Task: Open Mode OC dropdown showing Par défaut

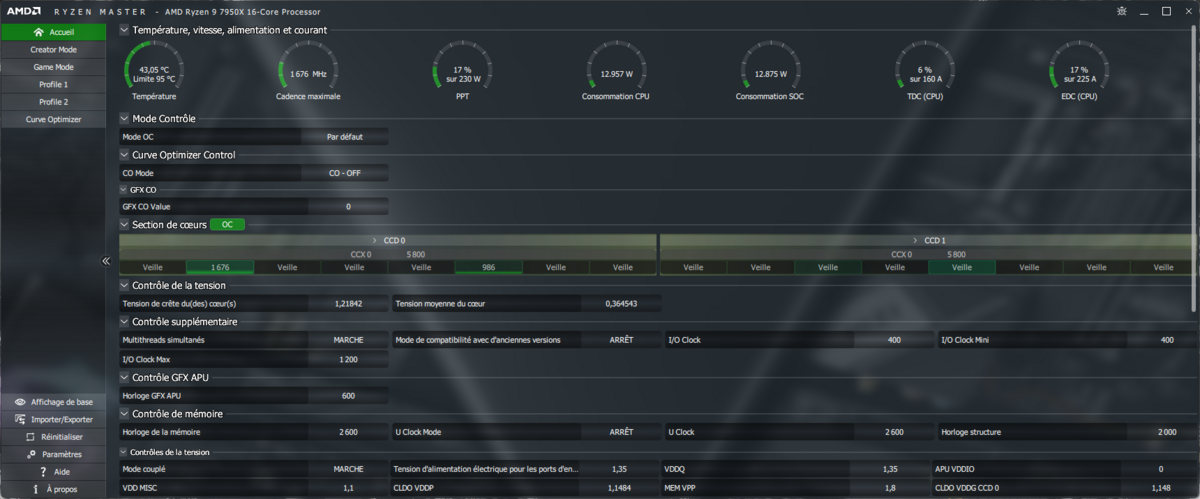Action: coord(344,137)
